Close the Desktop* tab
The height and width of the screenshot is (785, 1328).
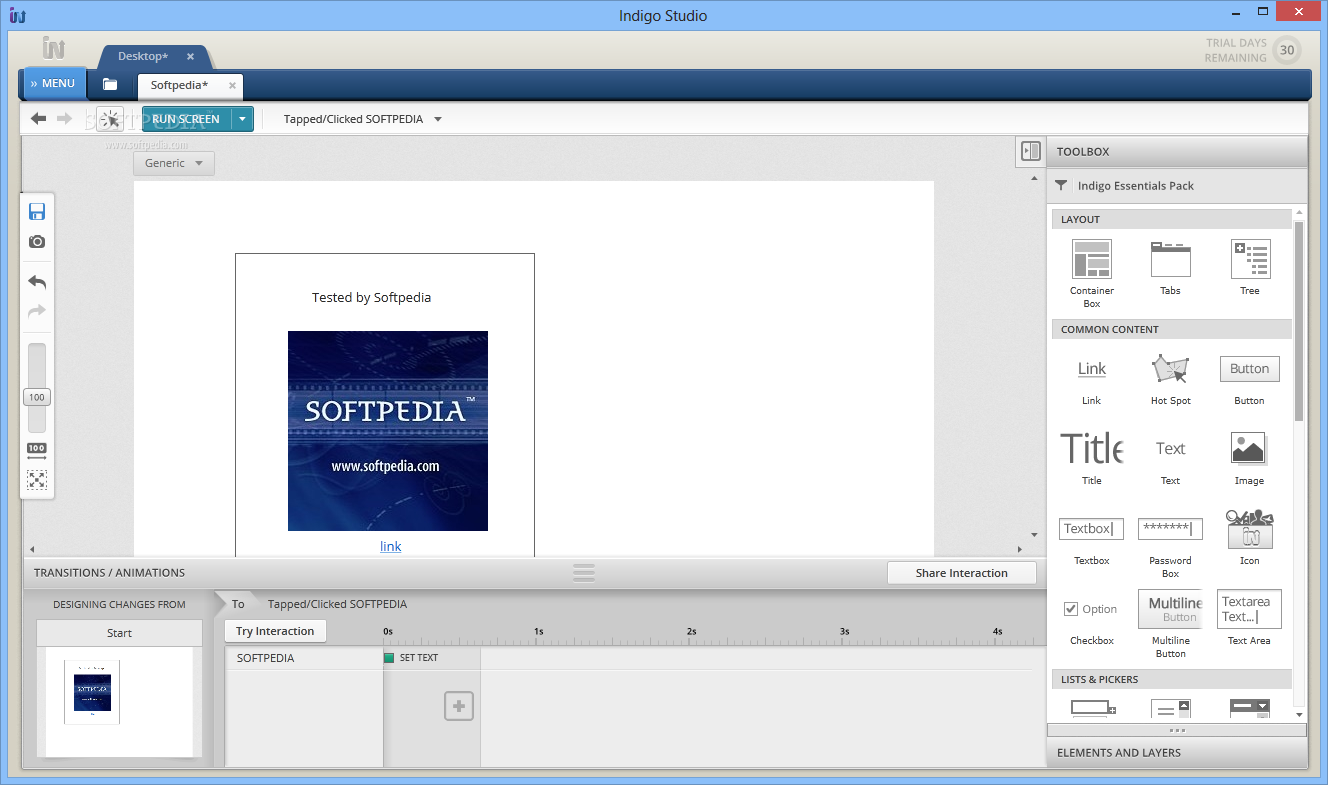coord(190,57)
